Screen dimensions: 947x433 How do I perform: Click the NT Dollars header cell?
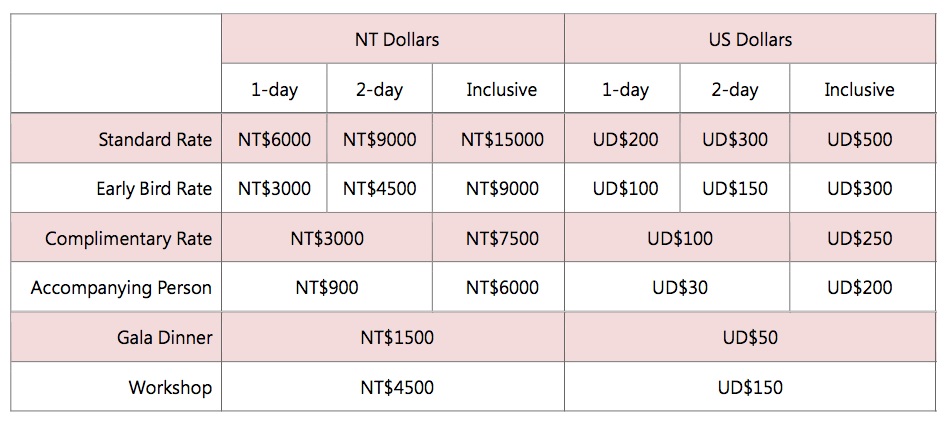(x=393, y=39)
